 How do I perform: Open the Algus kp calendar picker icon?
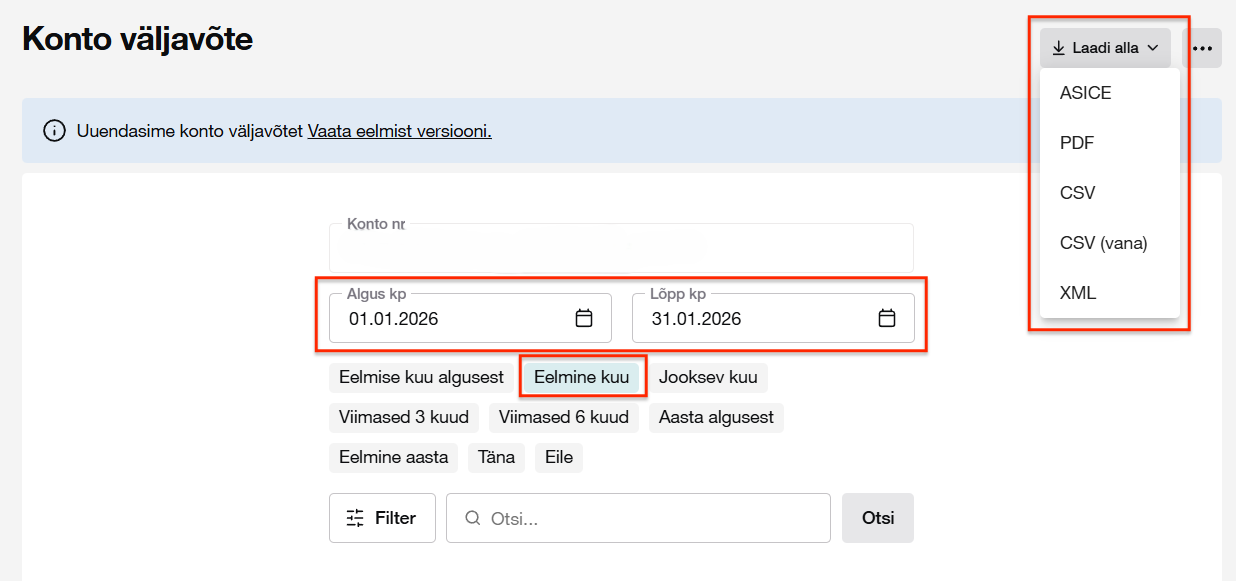(x=584, y=319)
